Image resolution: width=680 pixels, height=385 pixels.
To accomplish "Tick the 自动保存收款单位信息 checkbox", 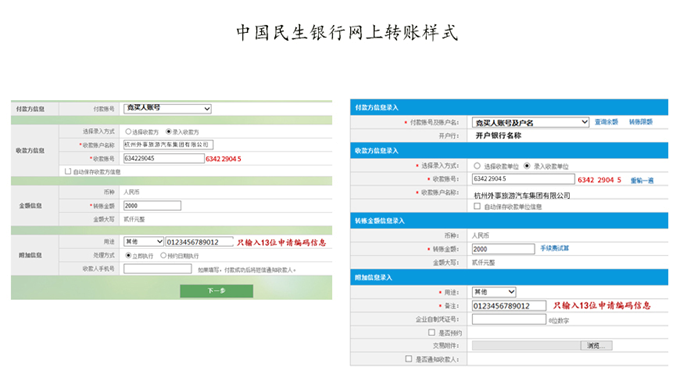I will tap(477, 206).
